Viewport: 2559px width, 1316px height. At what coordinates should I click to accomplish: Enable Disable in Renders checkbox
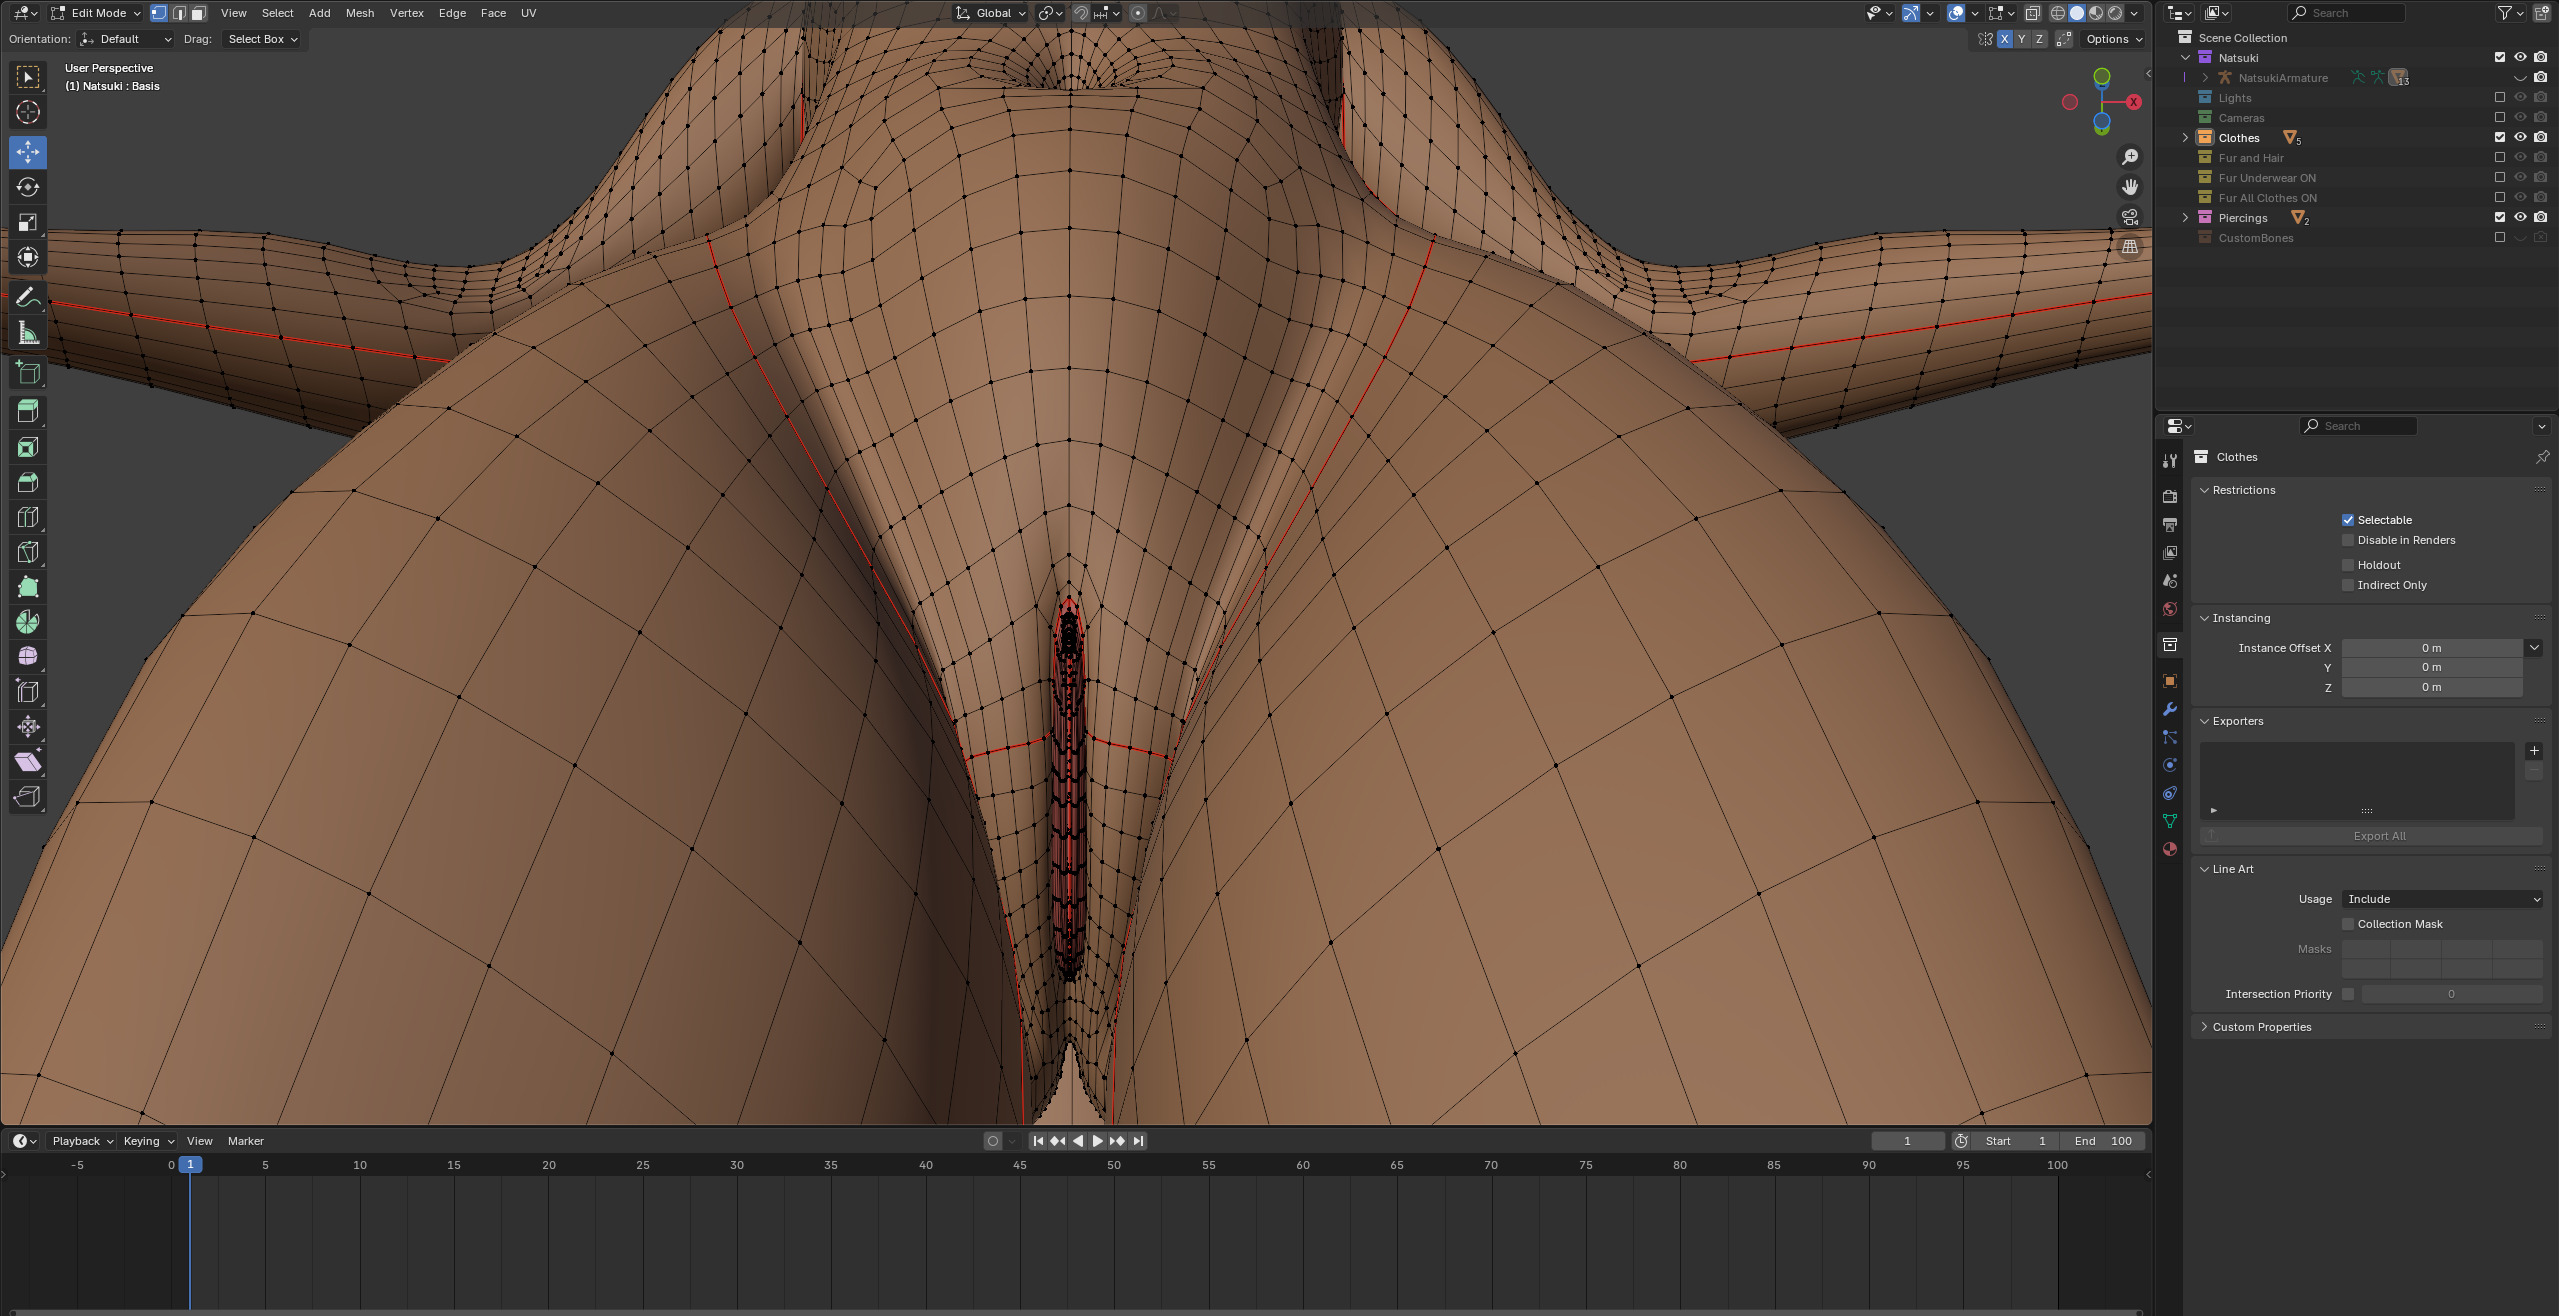2347,540
